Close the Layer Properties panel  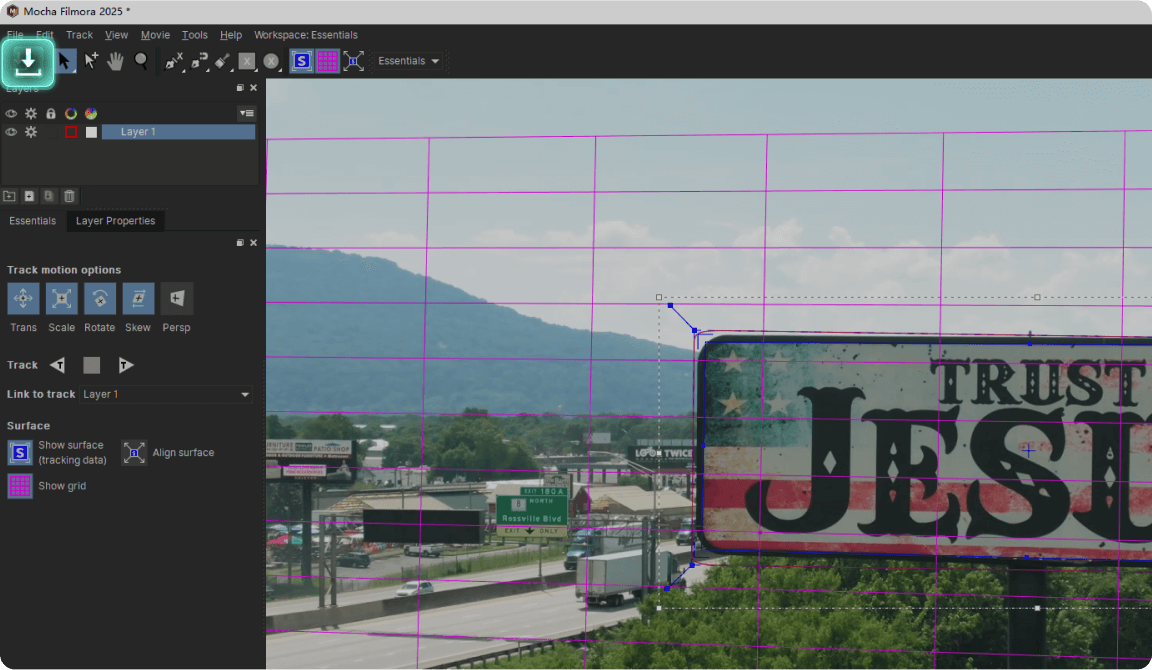pos(253,242)
